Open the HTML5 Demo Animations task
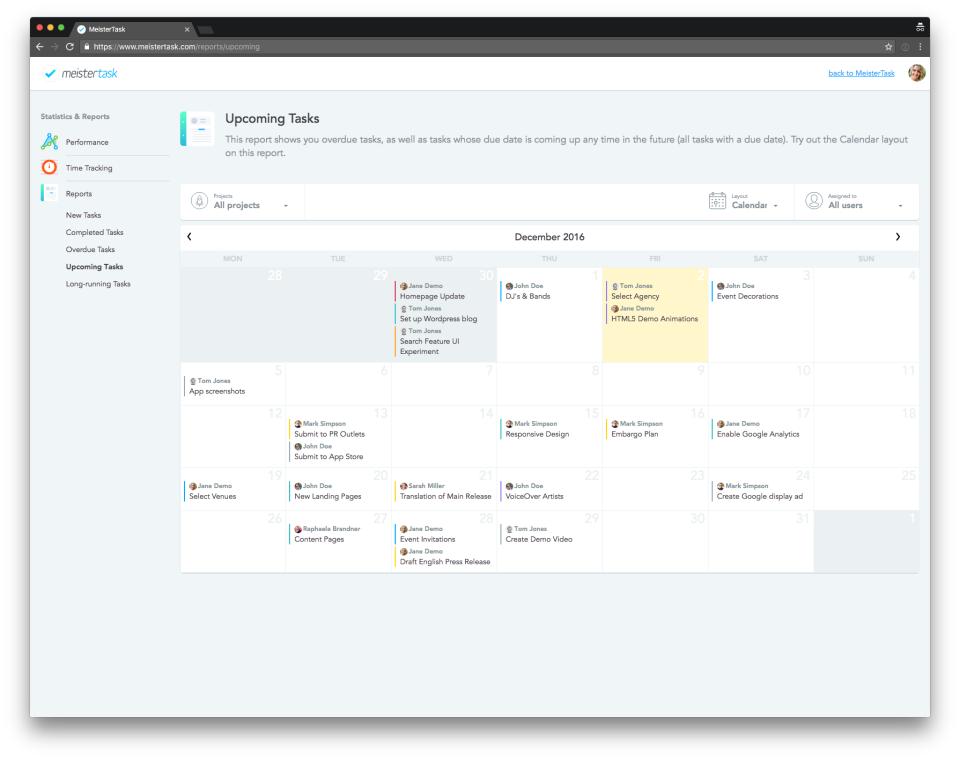 (x=654, y=319)
